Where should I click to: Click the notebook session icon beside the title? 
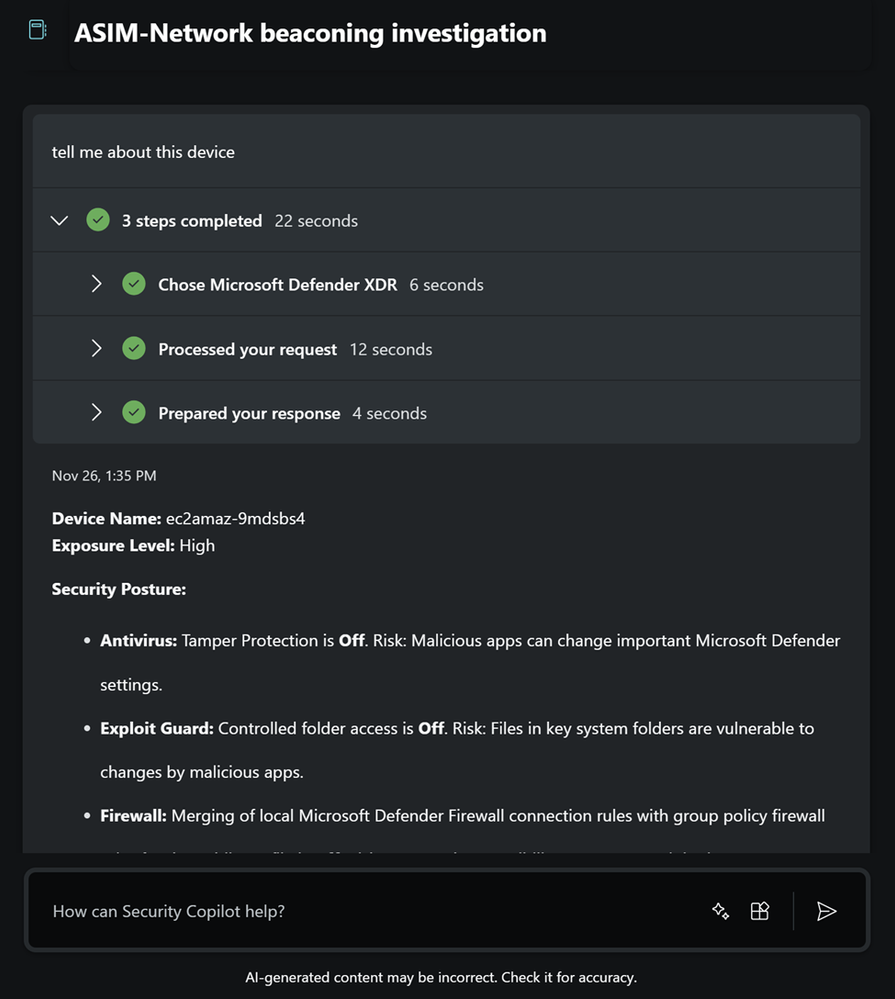[38, 30]
